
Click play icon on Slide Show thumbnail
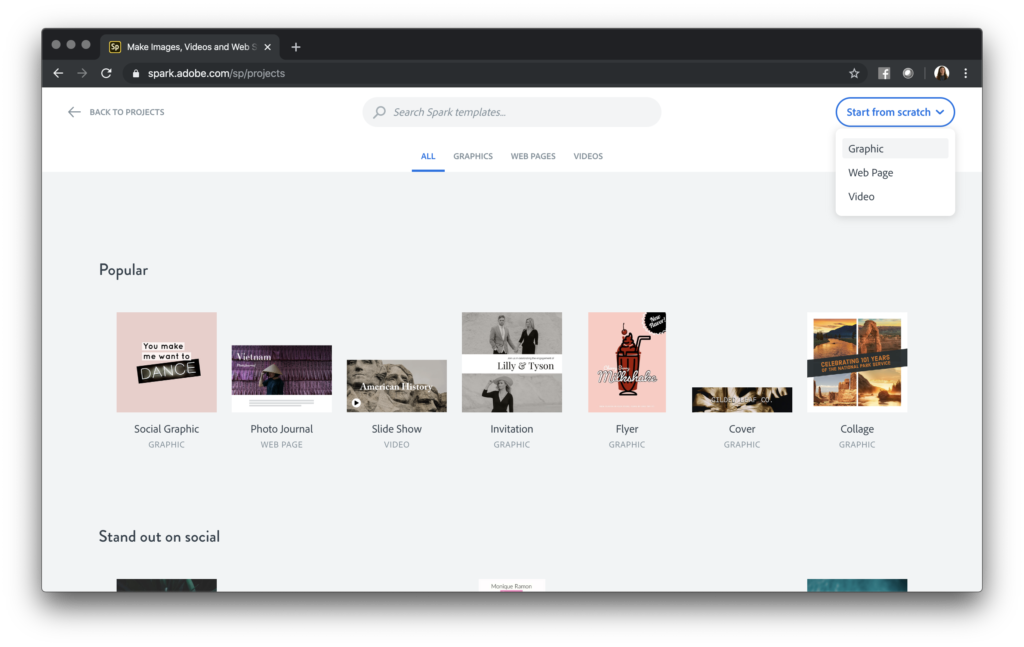(356, 403)
